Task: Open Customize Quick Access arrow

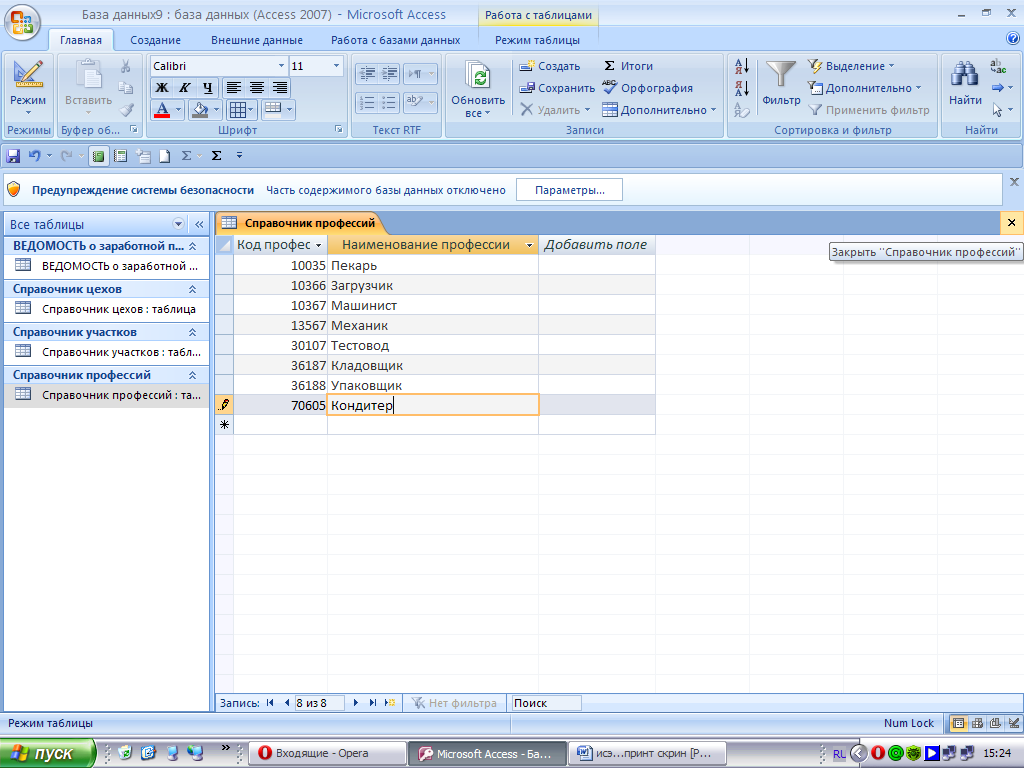Action: [239, 155]
